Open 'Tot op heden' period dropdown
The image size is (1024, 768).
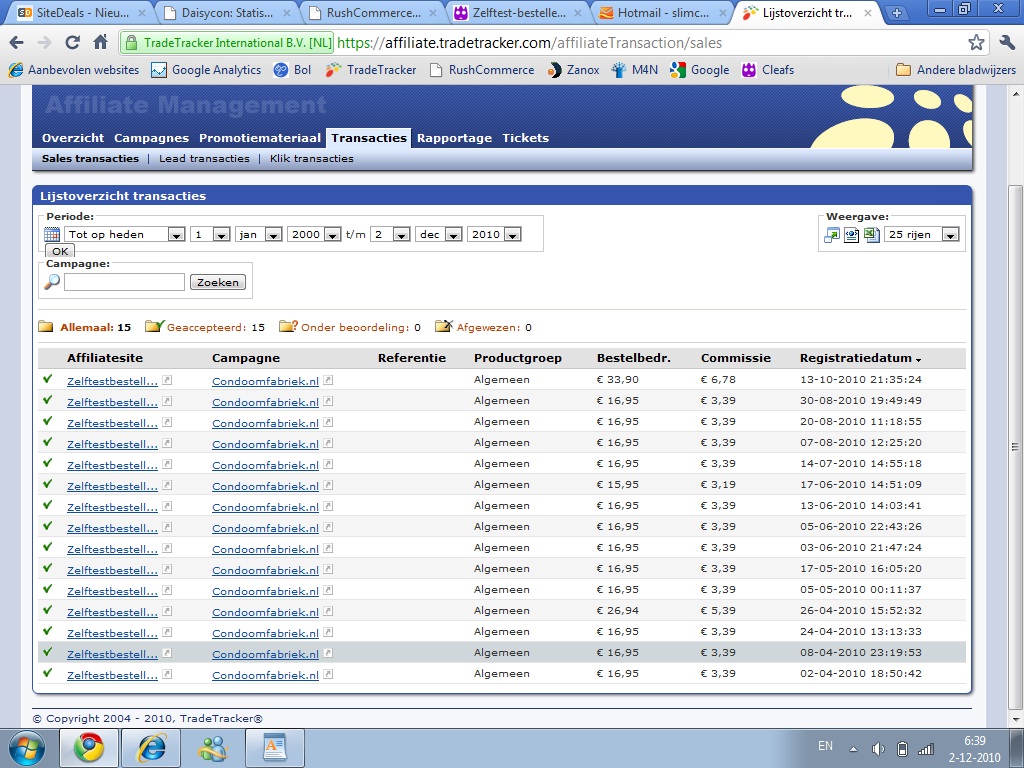[x=125, y=234]
